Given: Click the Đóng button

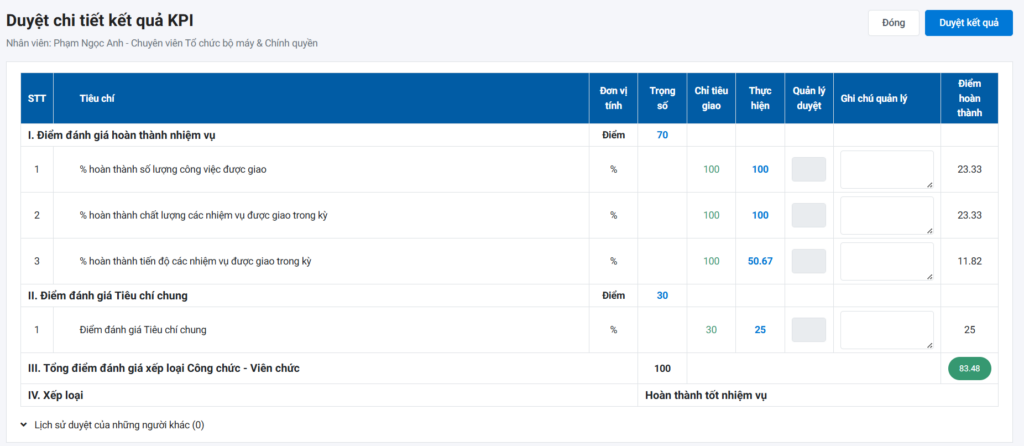Looking at the screenshot, I should (x=893, y=23).
